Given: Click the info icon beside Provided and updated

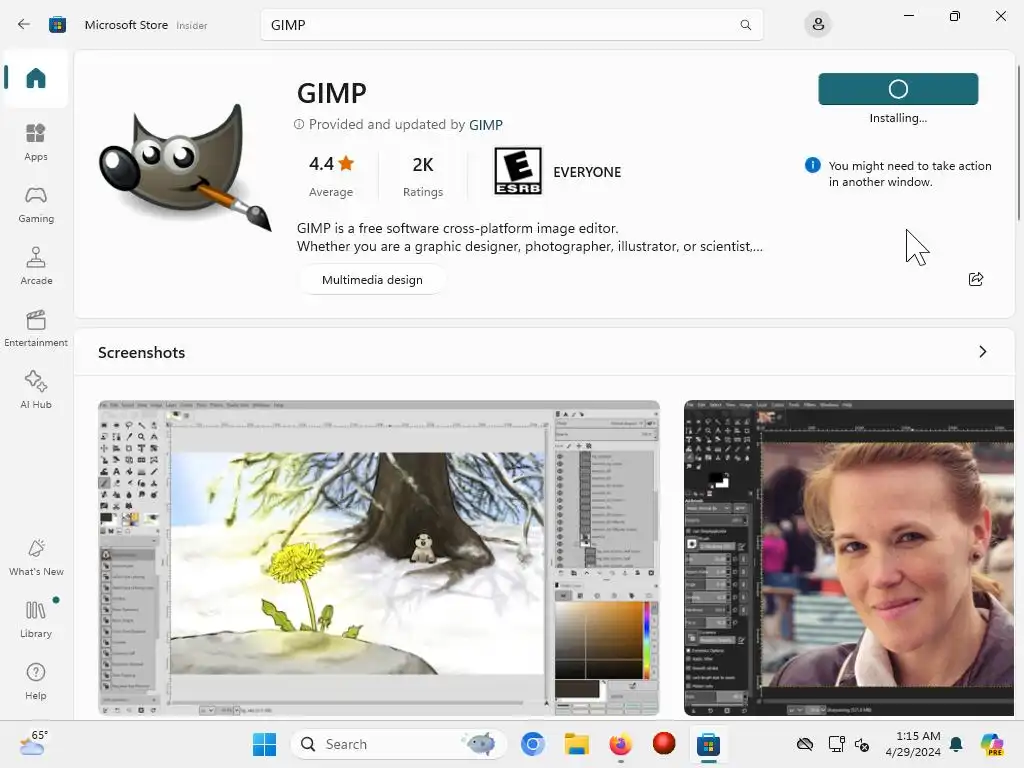Looking at the screenshot, I should (299, 124).
